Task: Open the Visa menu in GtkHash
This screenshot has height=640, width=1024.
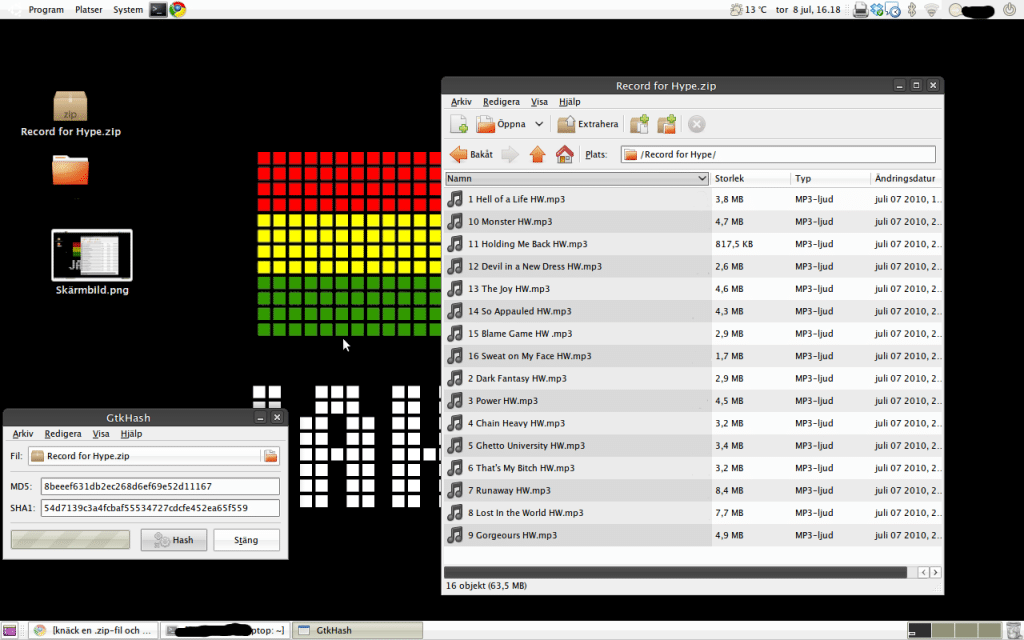Action: click(101, 434)
